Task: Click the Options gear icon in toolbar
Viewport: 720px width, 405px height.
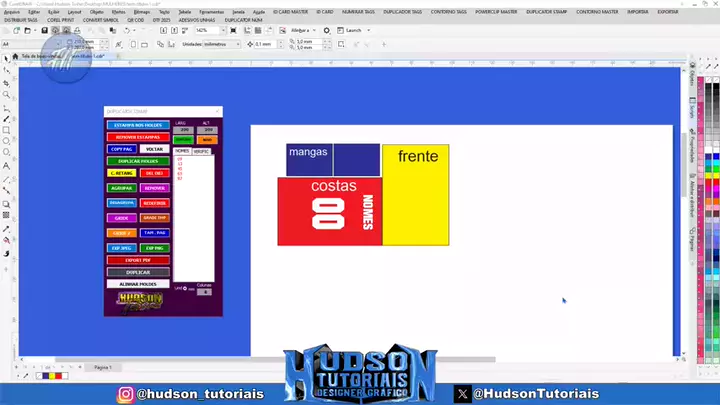Action: pos(325,30)
